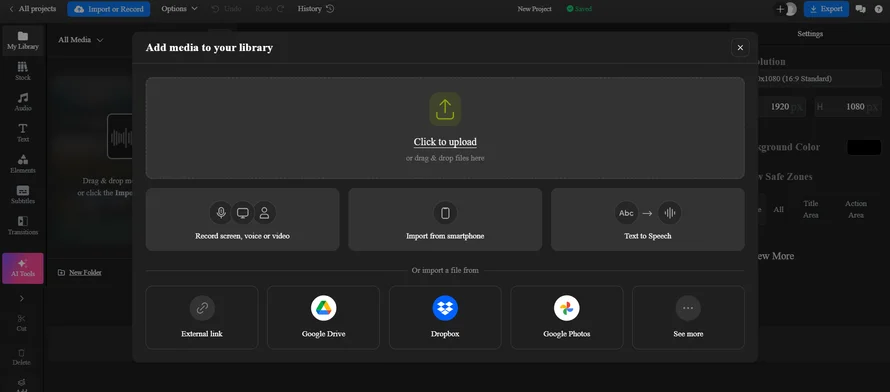This screenshot has height=392, width=890.
Task: Click the Export button
Action: click(826, 9)
